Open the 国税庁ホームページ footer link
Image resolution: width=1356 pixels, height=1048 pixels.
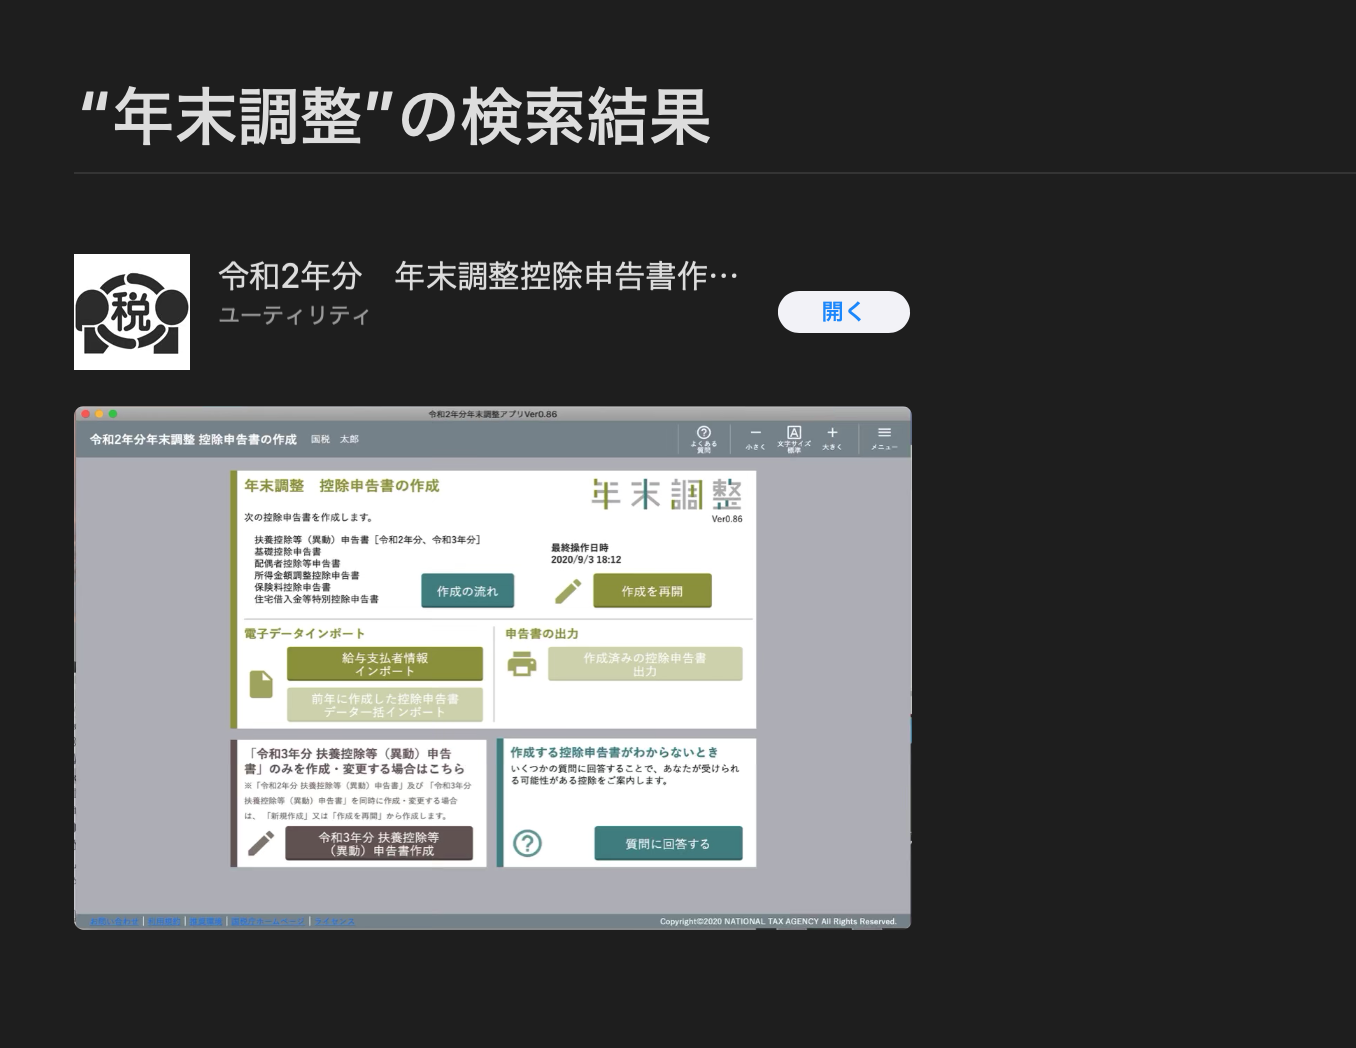pyautogui.click(x=268, y=921)
